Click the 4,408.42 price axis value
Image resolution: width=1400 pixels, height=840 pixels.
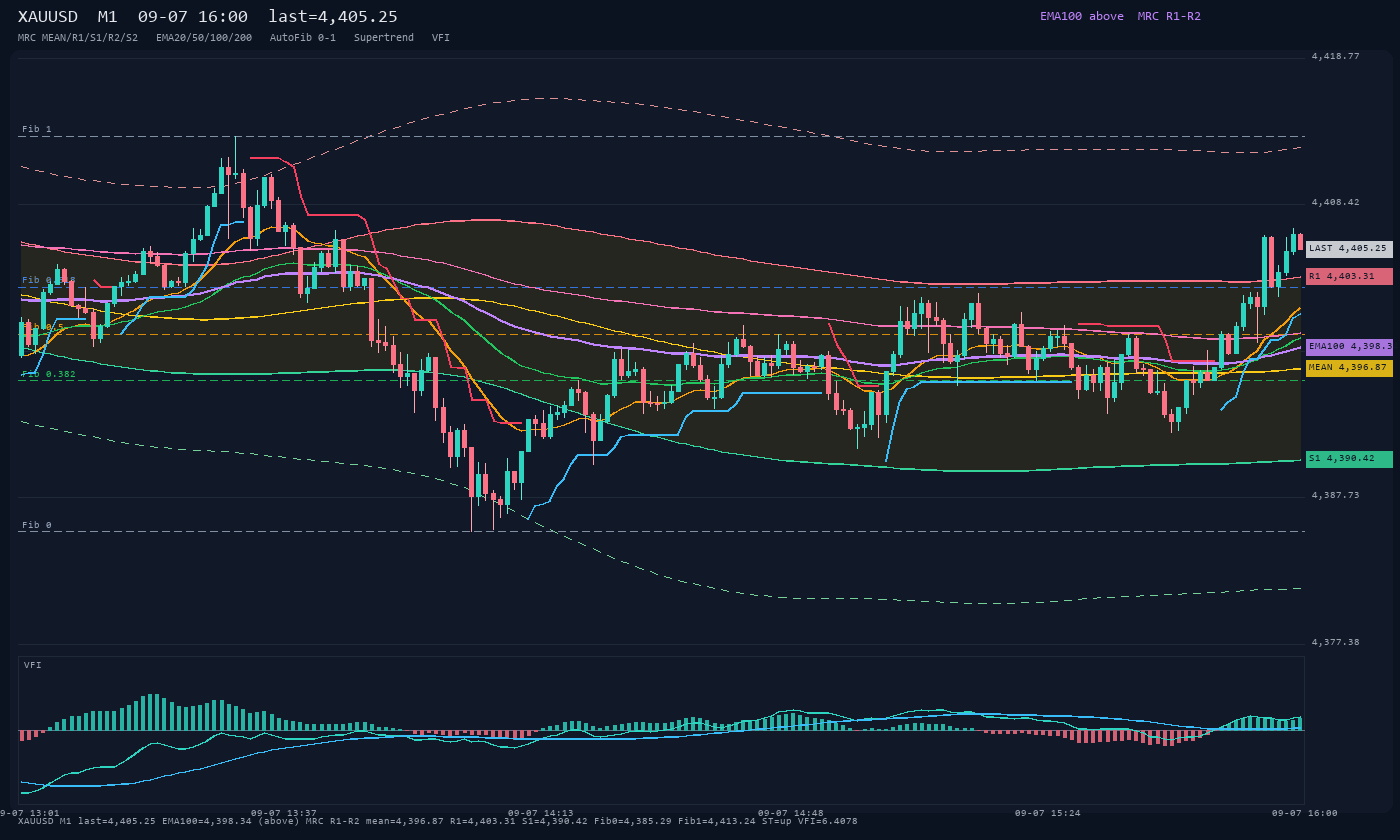pos(1336,202)
